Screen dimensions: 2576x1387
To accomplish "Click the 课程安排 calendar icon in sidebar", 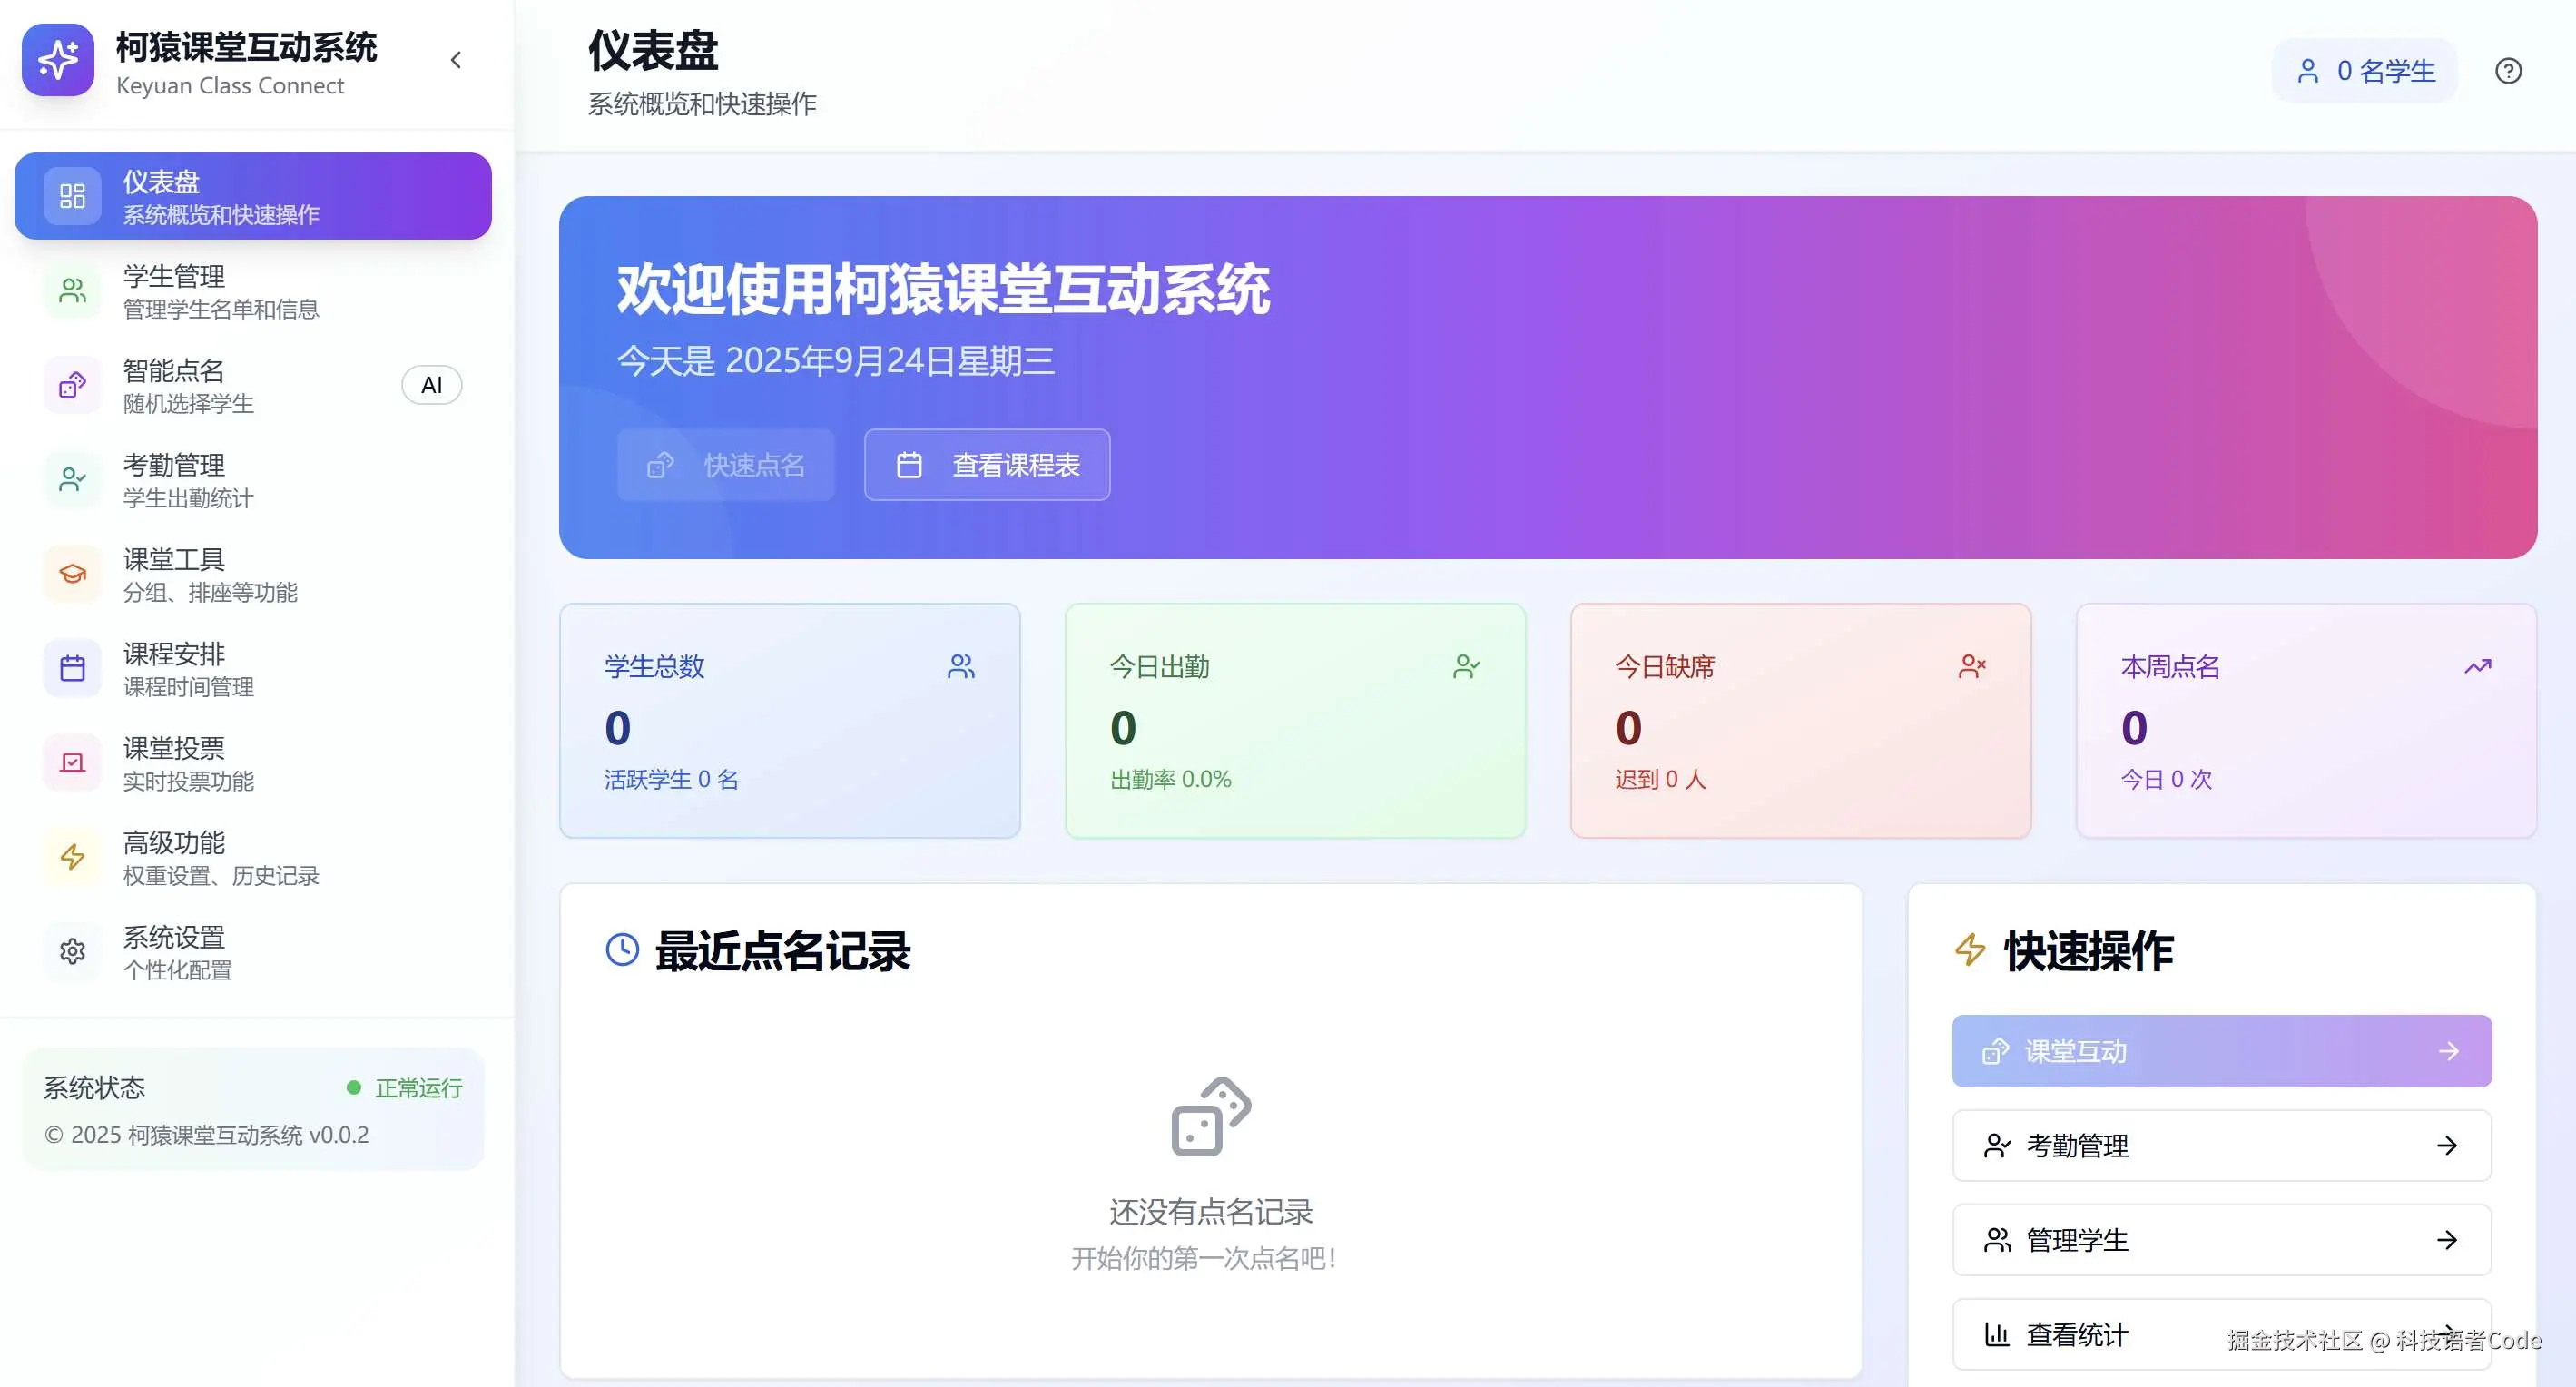I will [x=72, y=668].
